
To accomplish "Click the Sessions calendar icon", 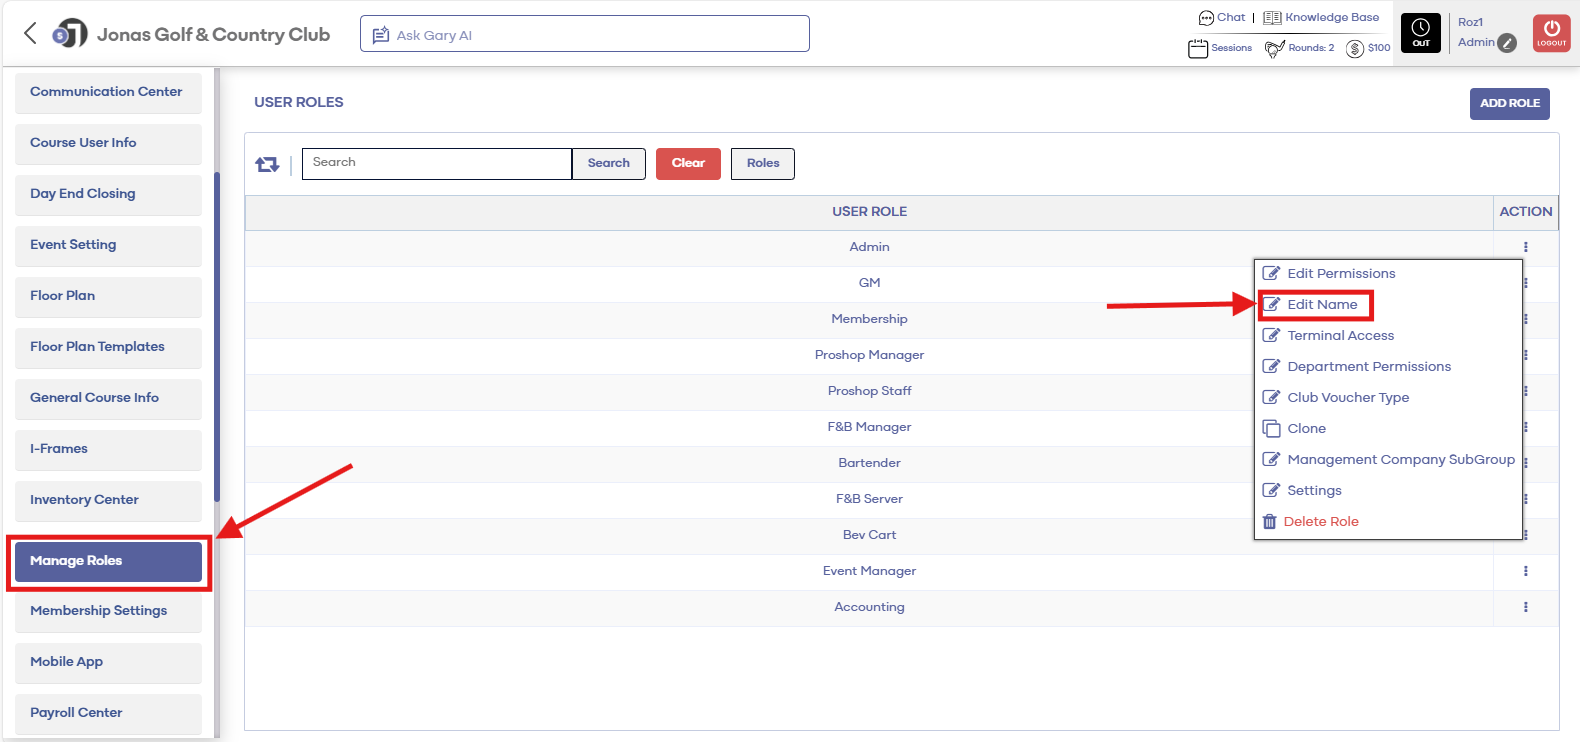I will tap(1198, 48).
